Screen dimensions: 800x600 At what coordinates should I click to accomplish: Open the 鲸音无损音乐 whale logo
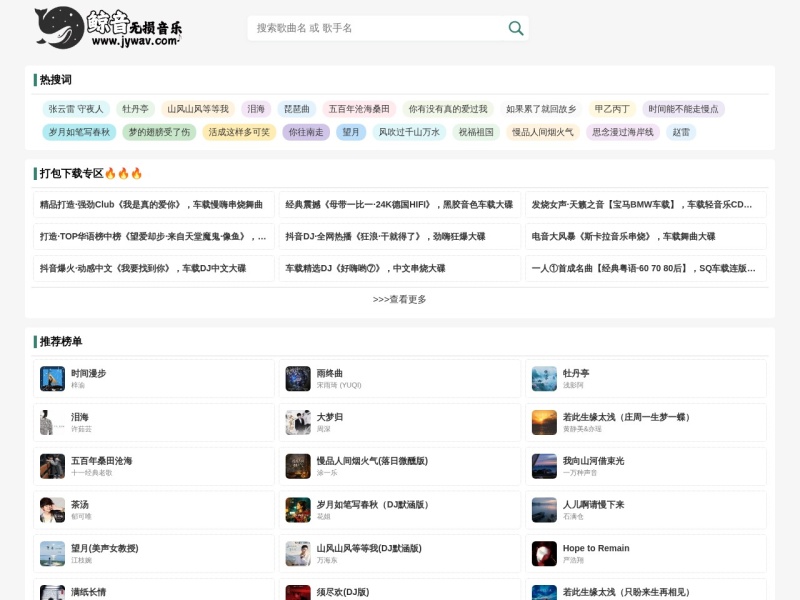point(108,28)
